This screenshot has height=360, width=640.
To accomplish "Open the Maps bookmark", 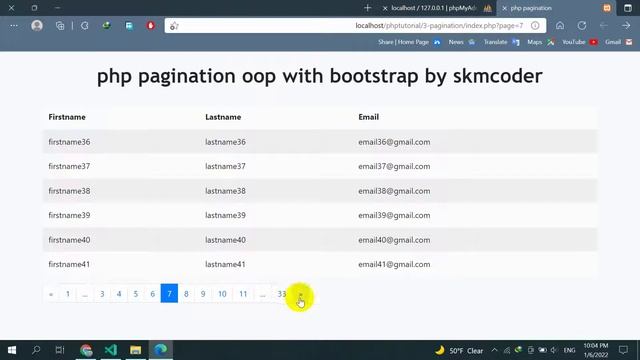I will [x=540, y=42].
